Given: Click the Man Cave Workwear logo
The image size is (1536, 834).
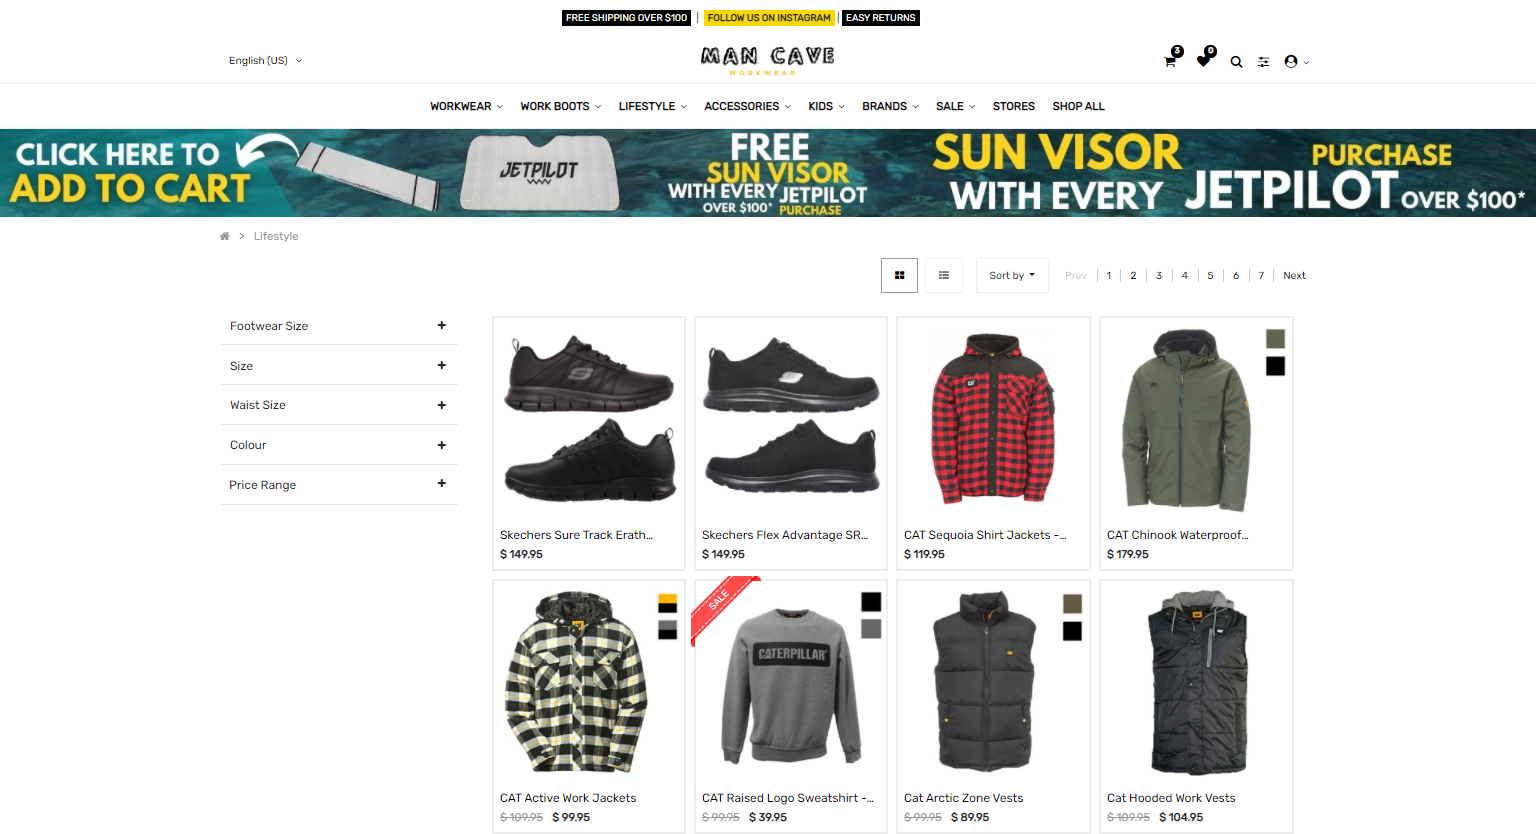Looking at the screenshot, I should [x=767, y=60].
